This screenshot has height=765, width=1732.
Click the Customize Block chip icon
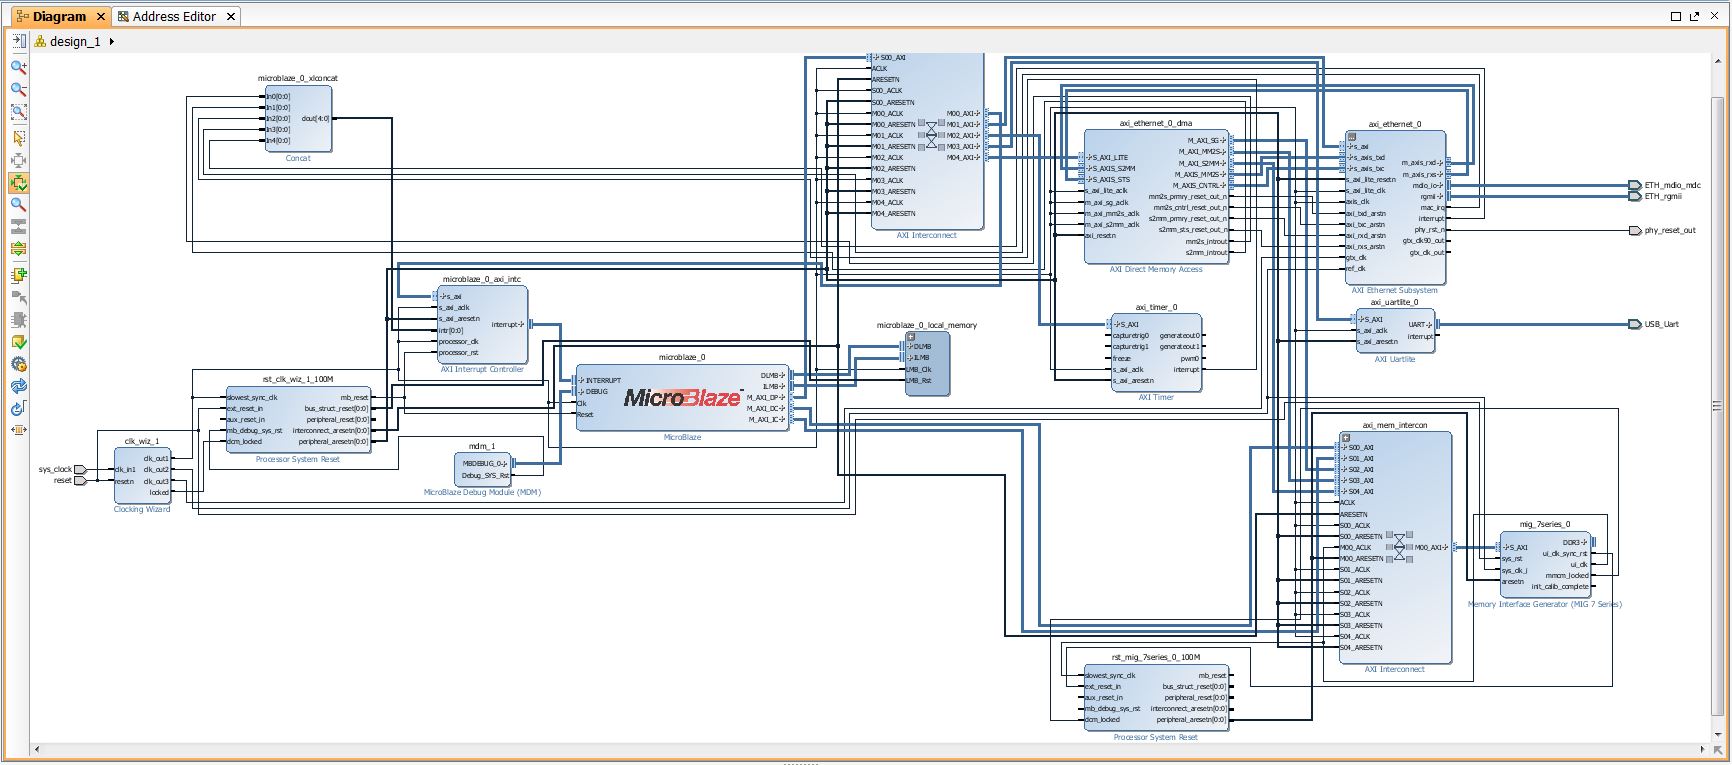(18, 320)
